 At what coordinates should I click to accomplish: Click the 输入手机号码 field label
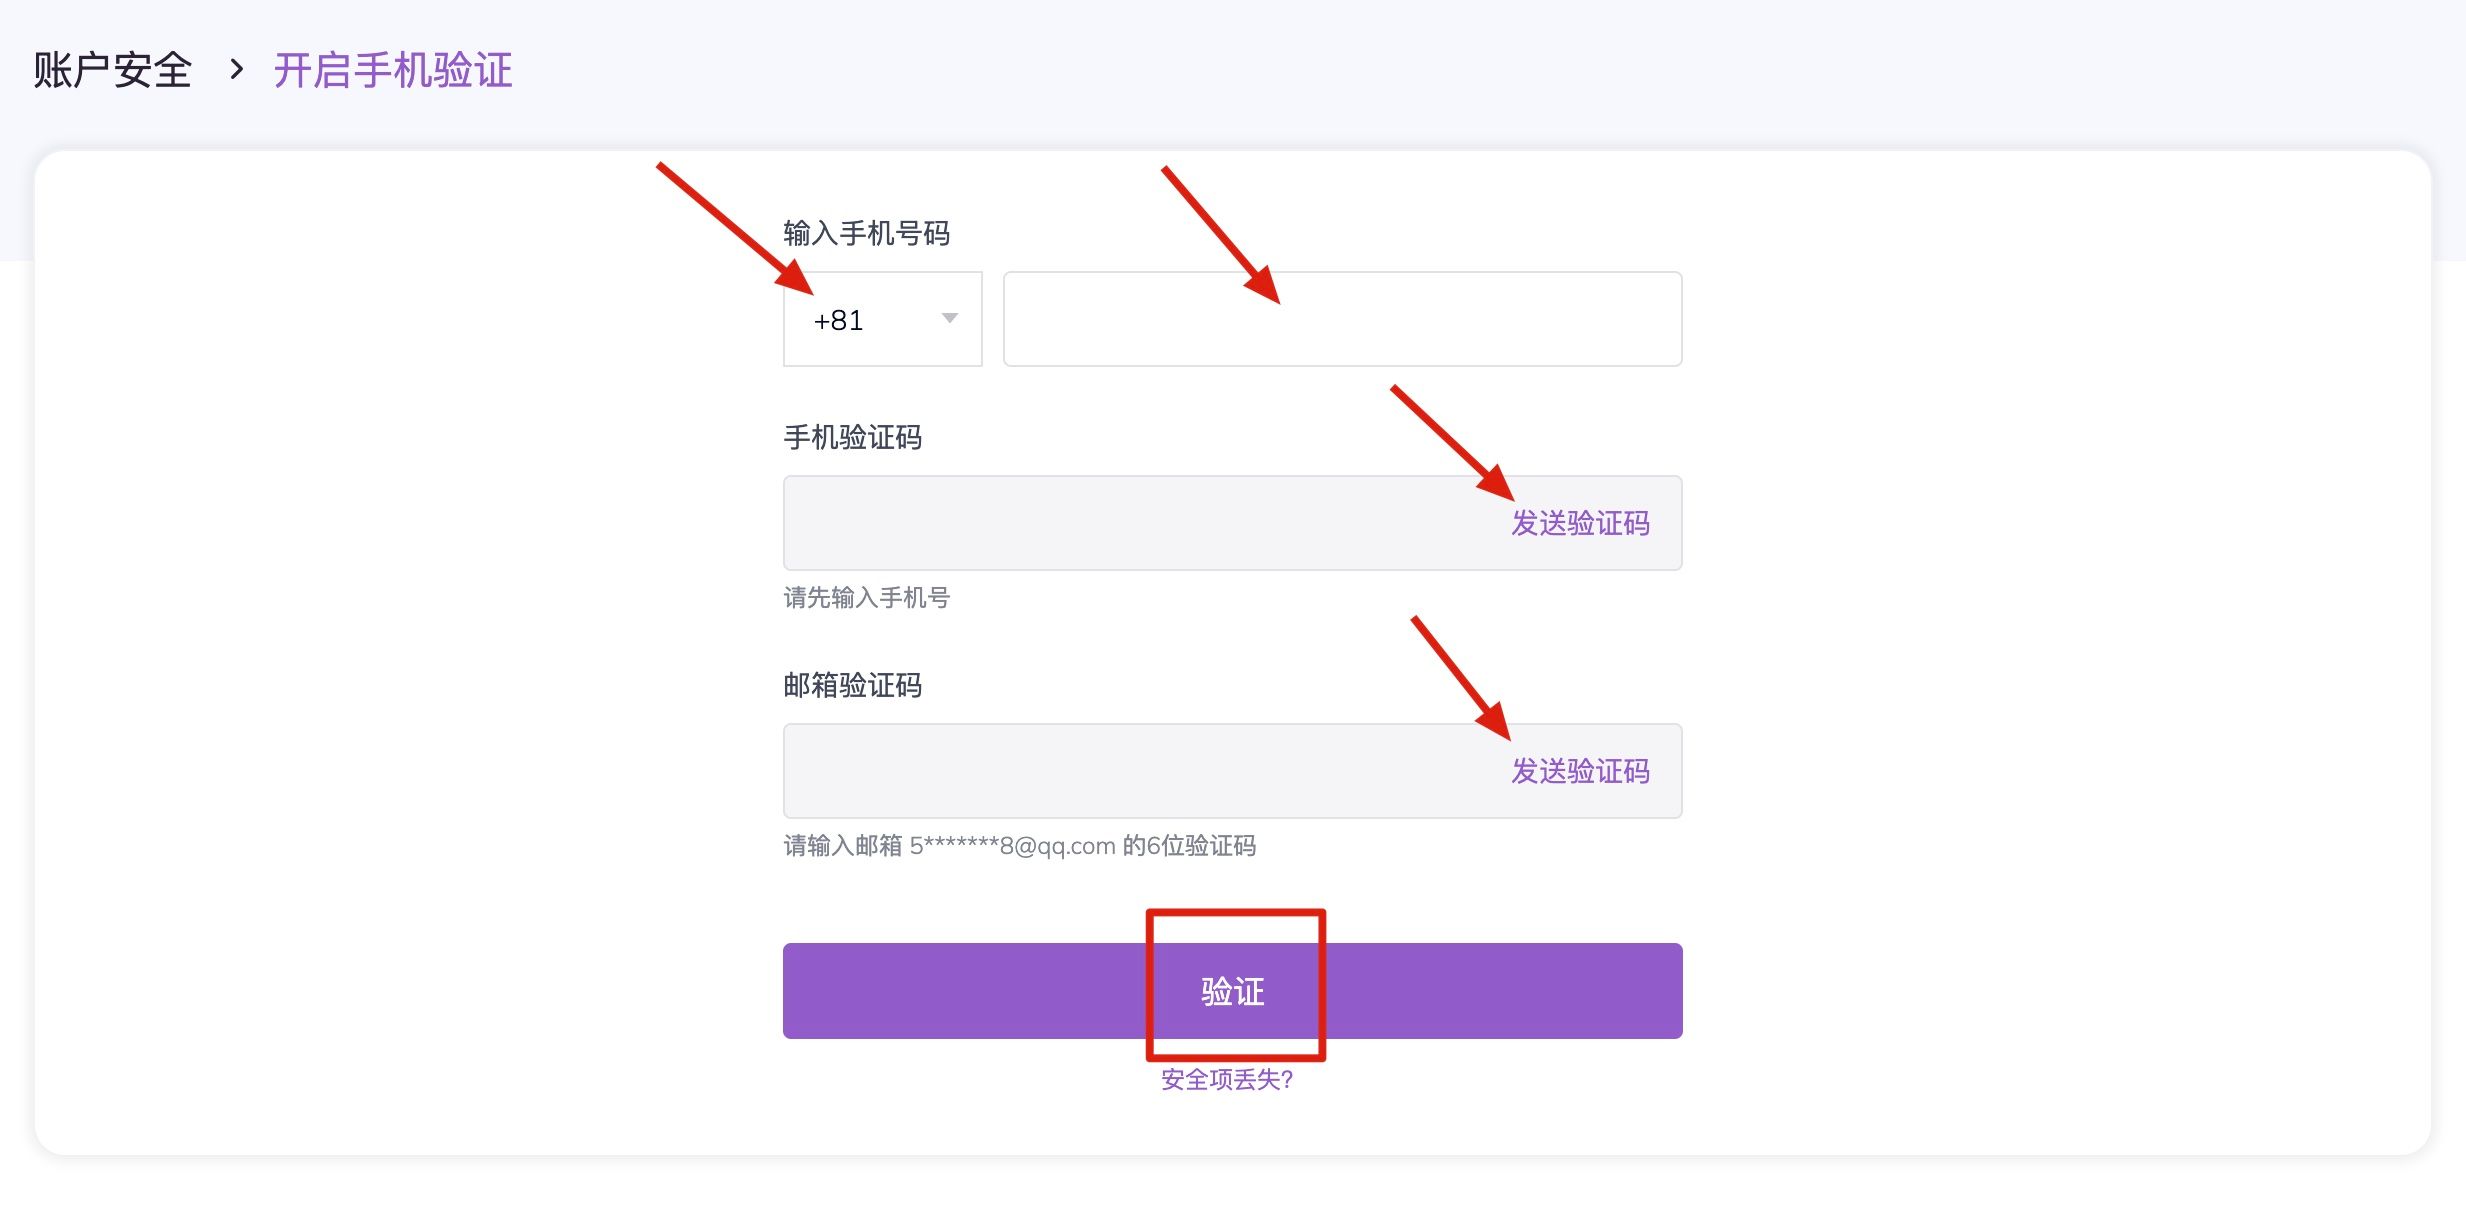pos(866,234)
